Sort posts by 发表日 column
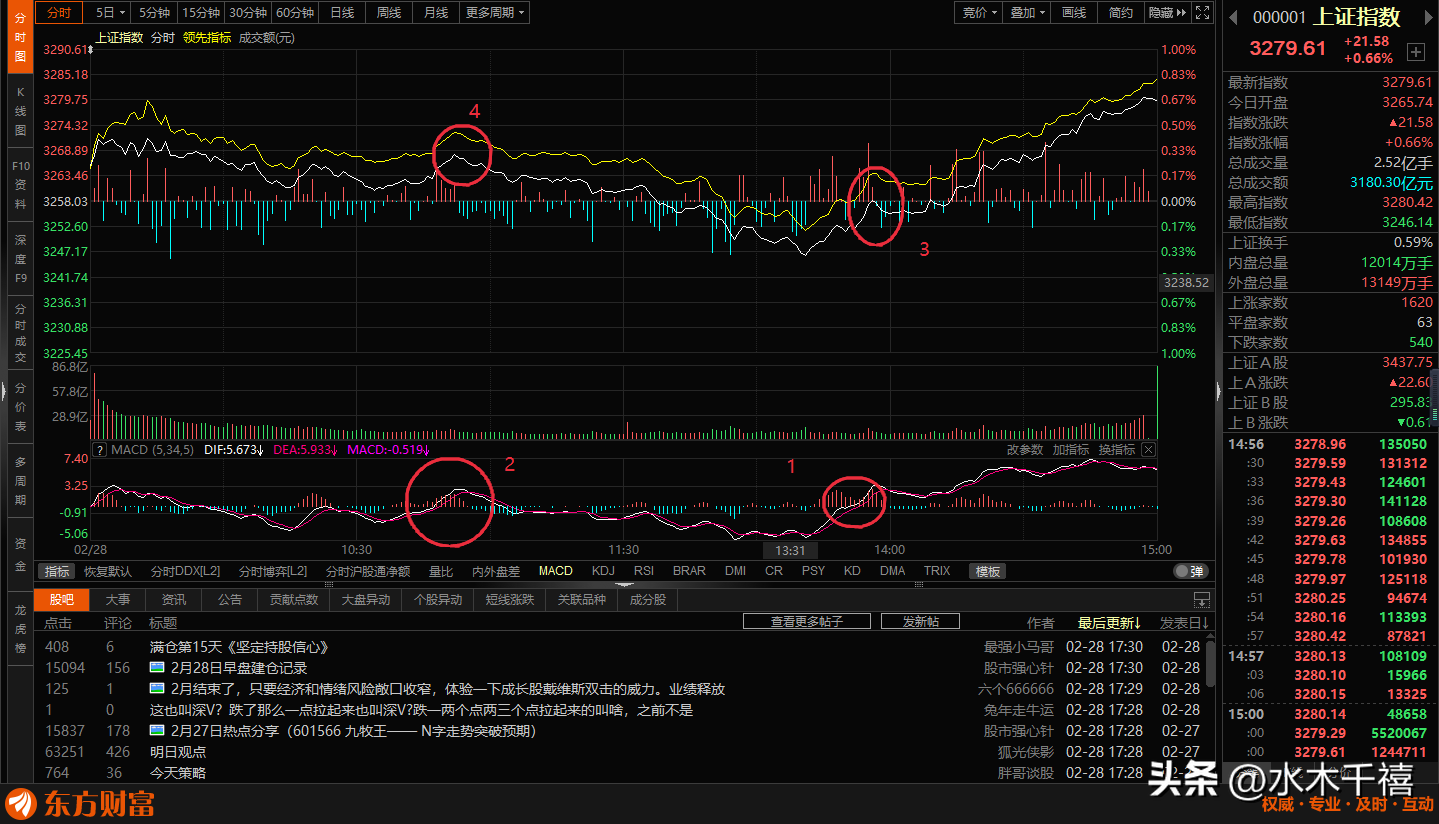Image resolution: width=1439 pixels, height=824 pixels. coord(1184,622)
